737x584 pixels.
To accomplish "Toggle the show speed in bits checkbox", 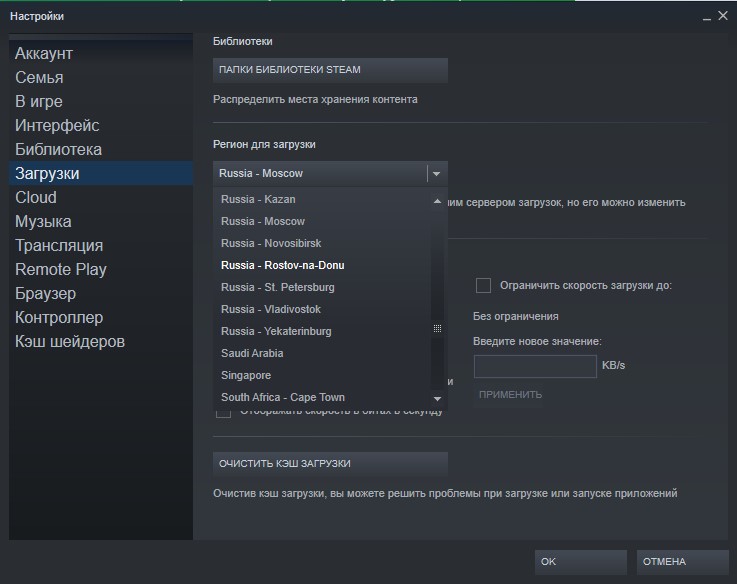I will point(223,413).
